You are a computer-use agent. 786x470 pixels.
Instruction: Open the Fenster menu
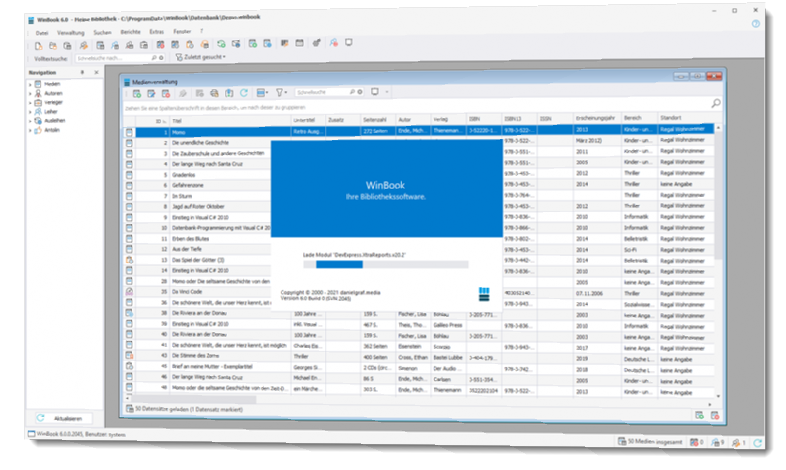(182, 31)
